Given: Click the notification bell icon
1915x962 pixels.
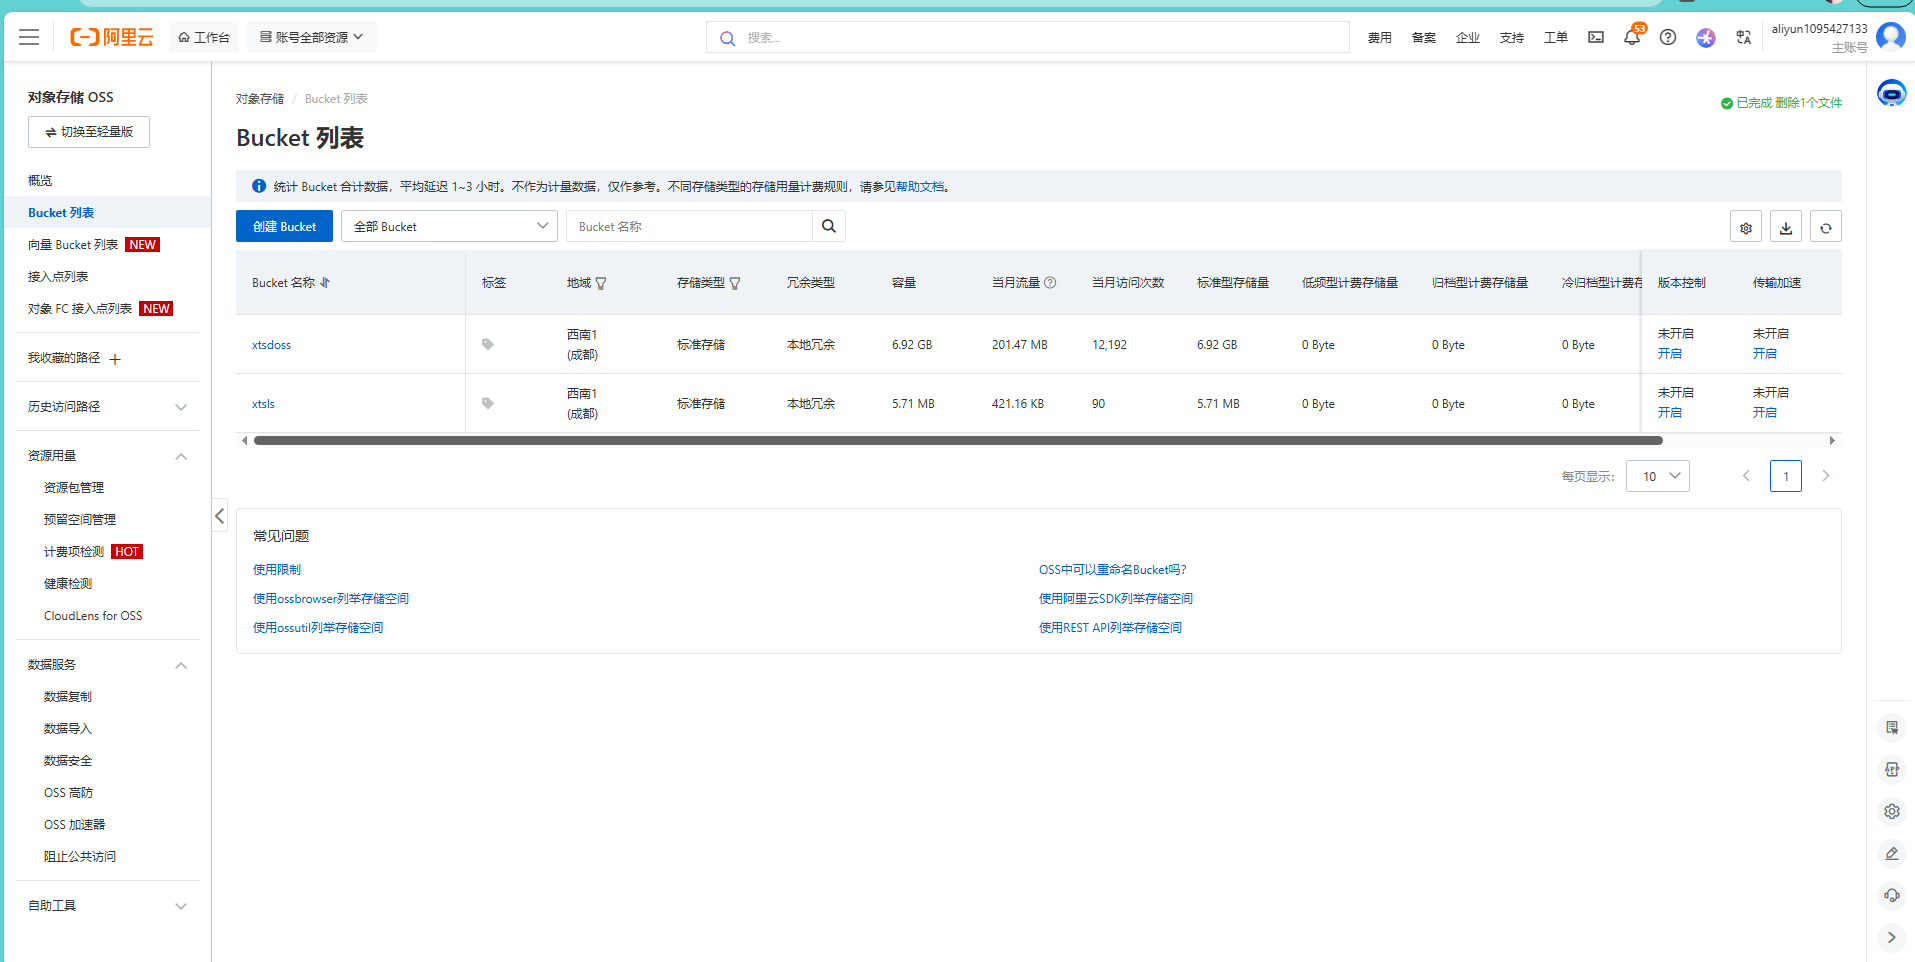Looking at the screenshot, I should 1631,37.
